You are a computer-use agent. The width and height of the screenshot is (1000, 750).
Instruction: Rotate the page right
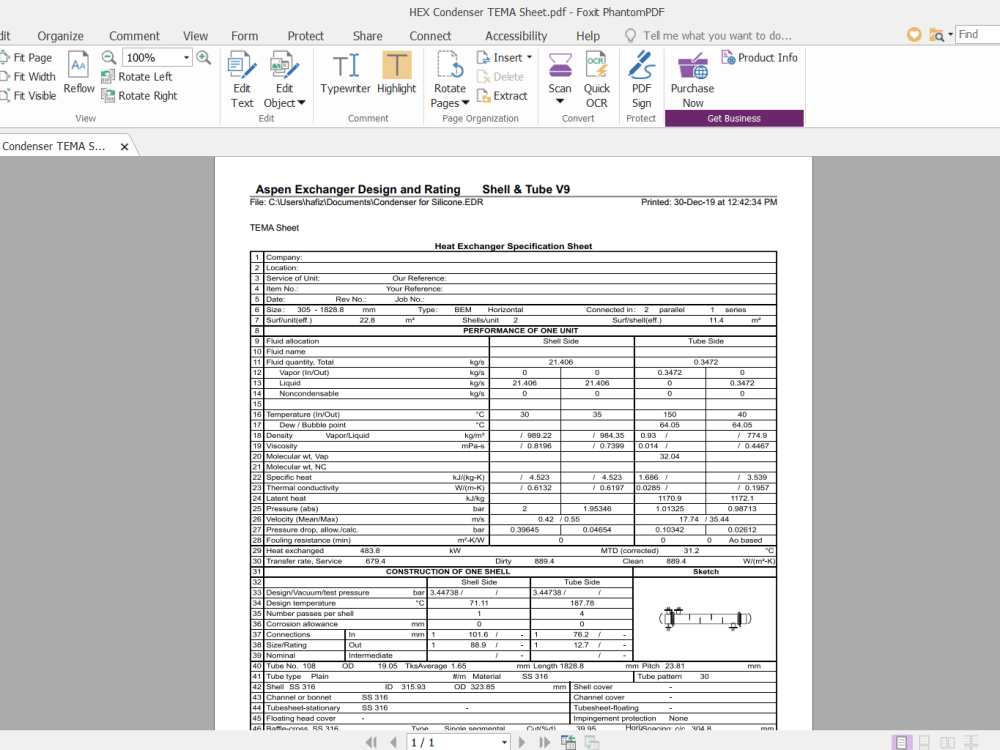pyautogui.click(x=139, y=96)
